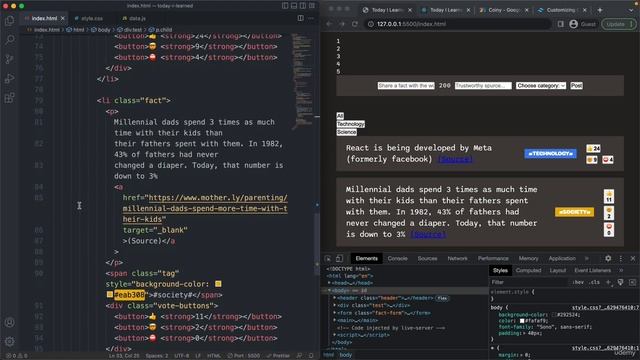
Task: Click the browser Update button
Action: (618, 24)
